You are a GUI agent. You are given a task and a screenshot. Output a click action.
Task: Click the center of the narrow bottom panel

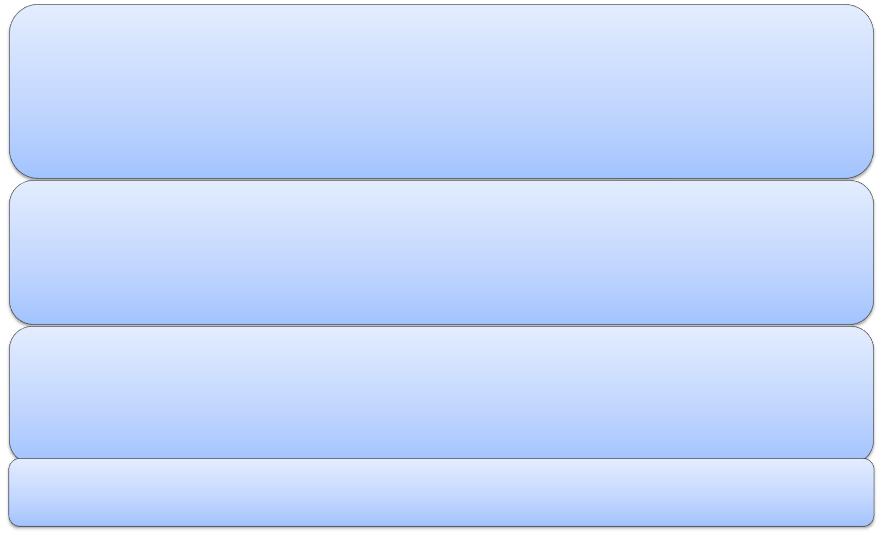point(442,493)
